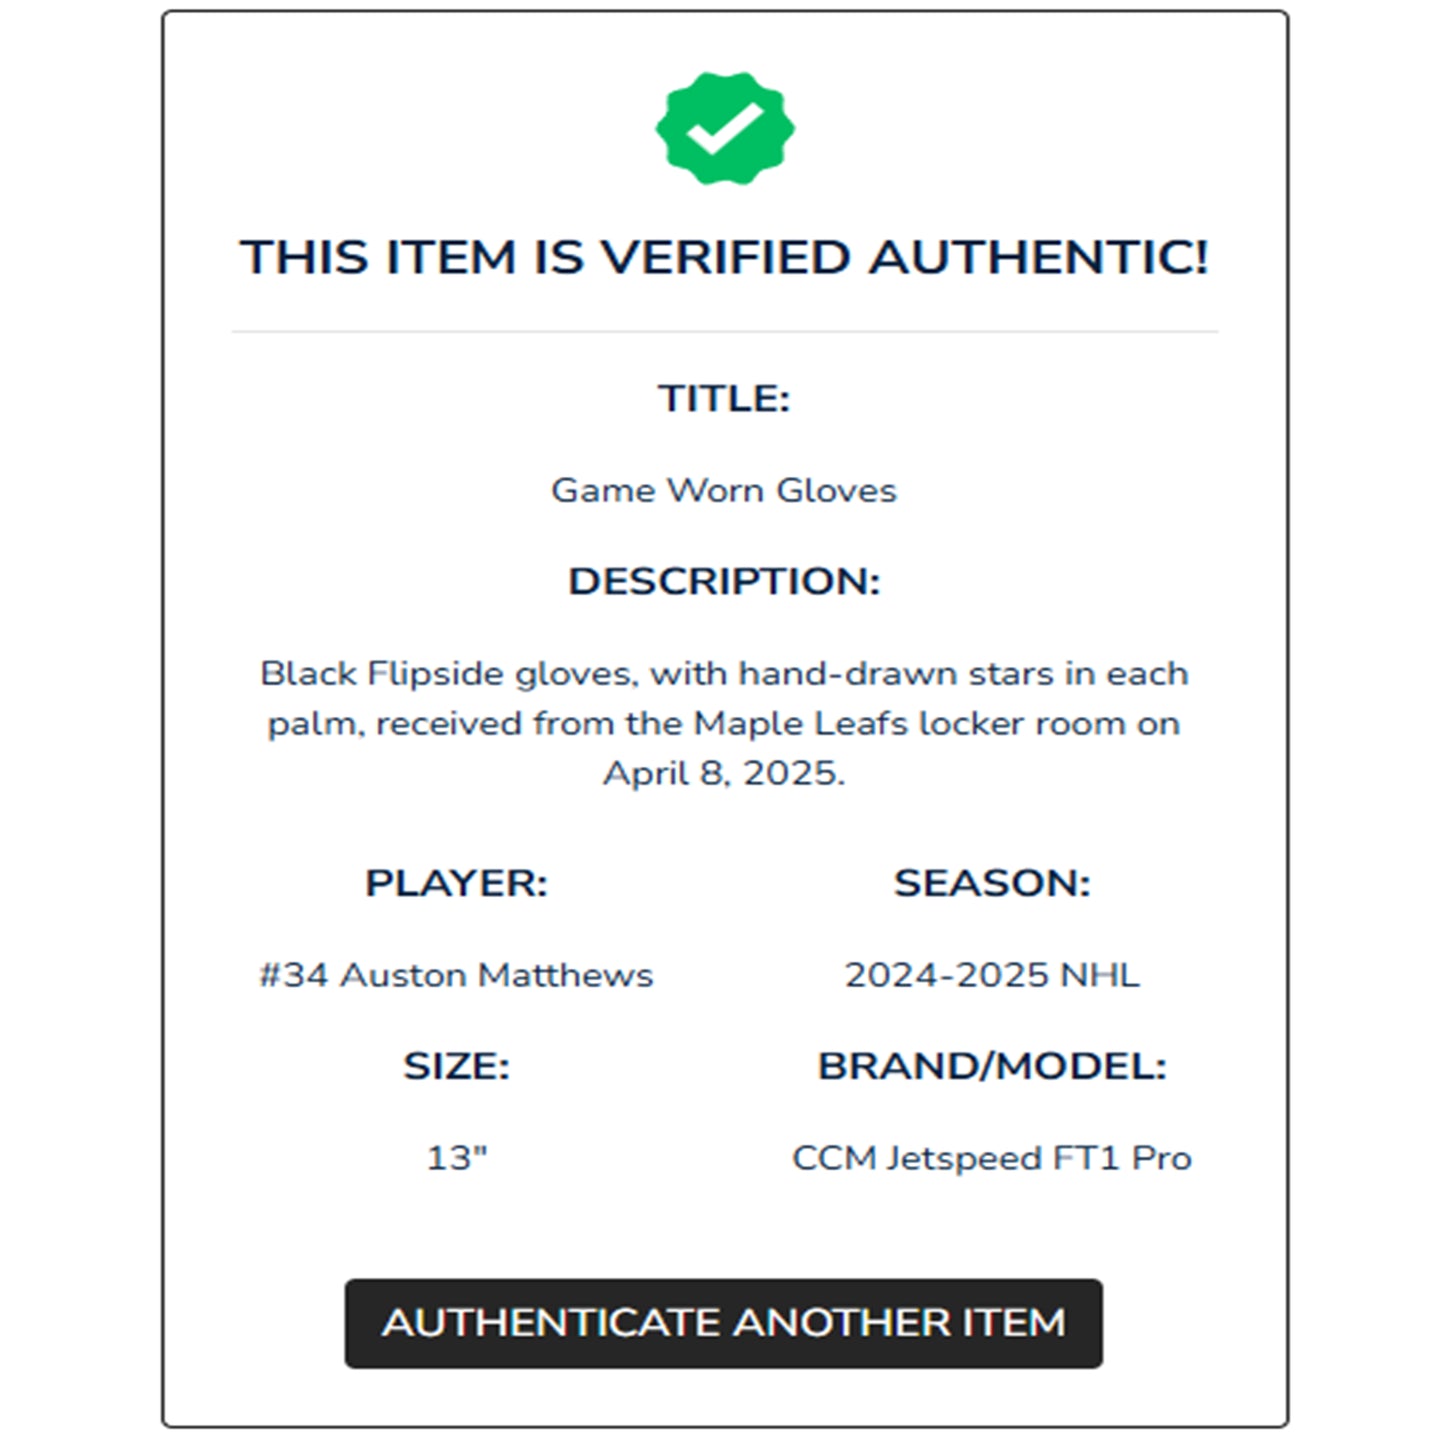
Task: Click the DESCRIPTION label
Action: 724,581
